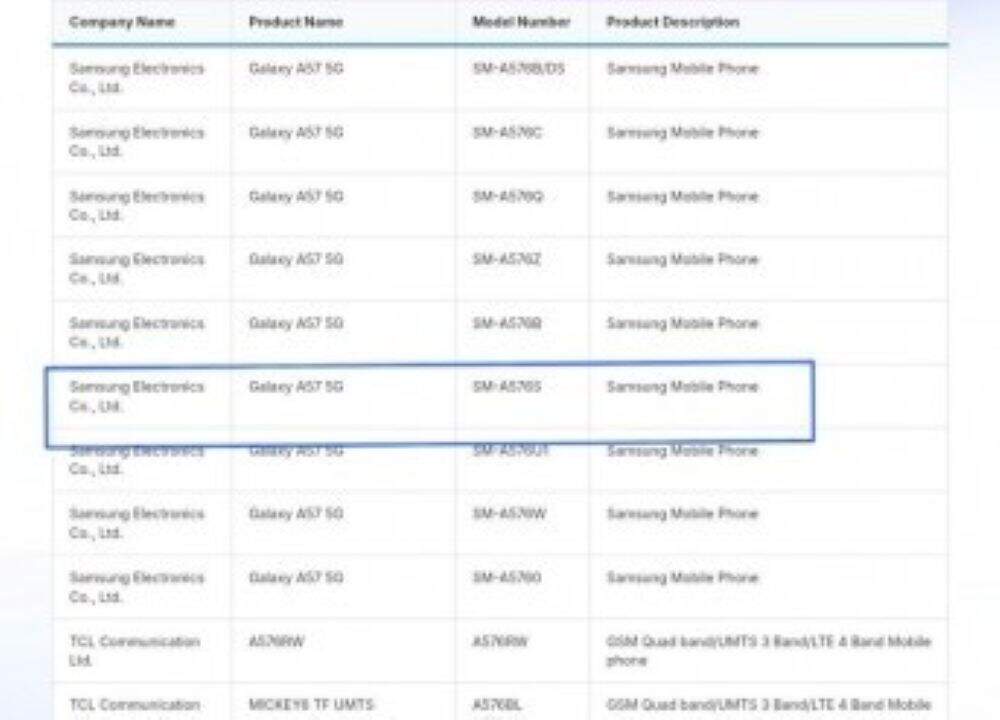
Task: Click Galaxy A57 5G in the SM-A576W row
Action: coord(296,513)
